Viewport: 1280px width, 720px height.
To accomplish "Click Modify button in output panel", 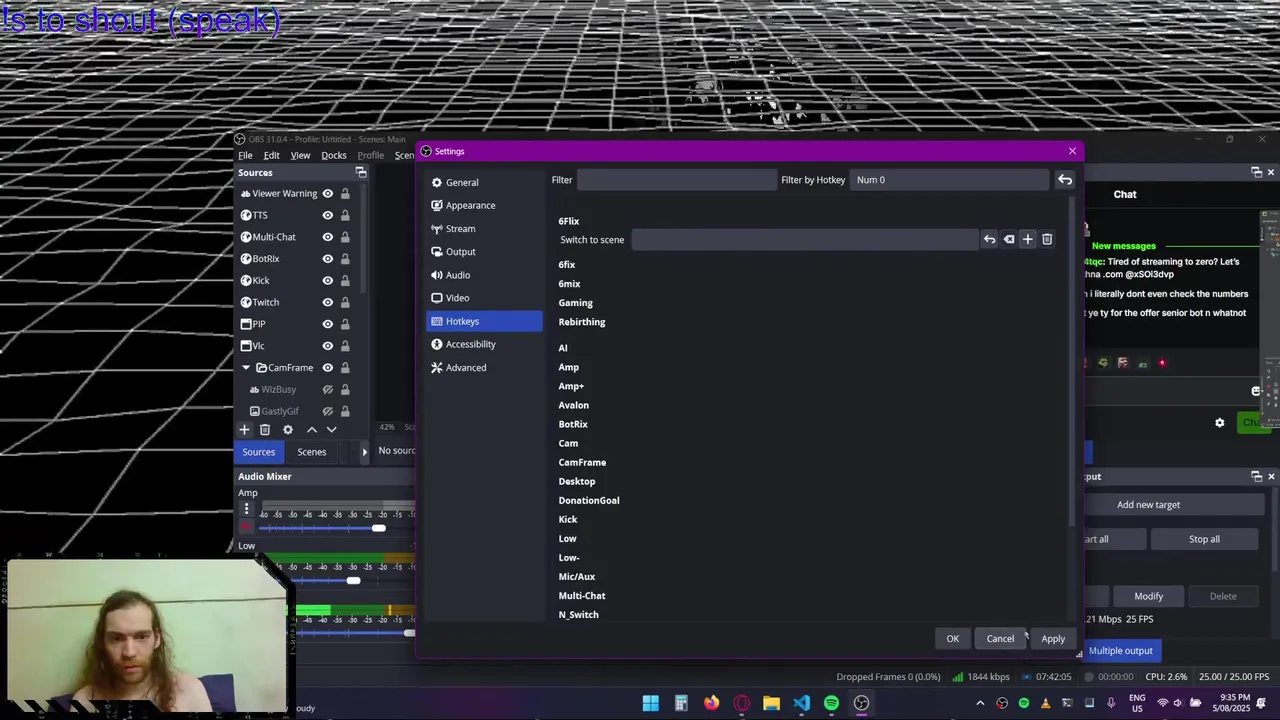I will pos(1148,596).
